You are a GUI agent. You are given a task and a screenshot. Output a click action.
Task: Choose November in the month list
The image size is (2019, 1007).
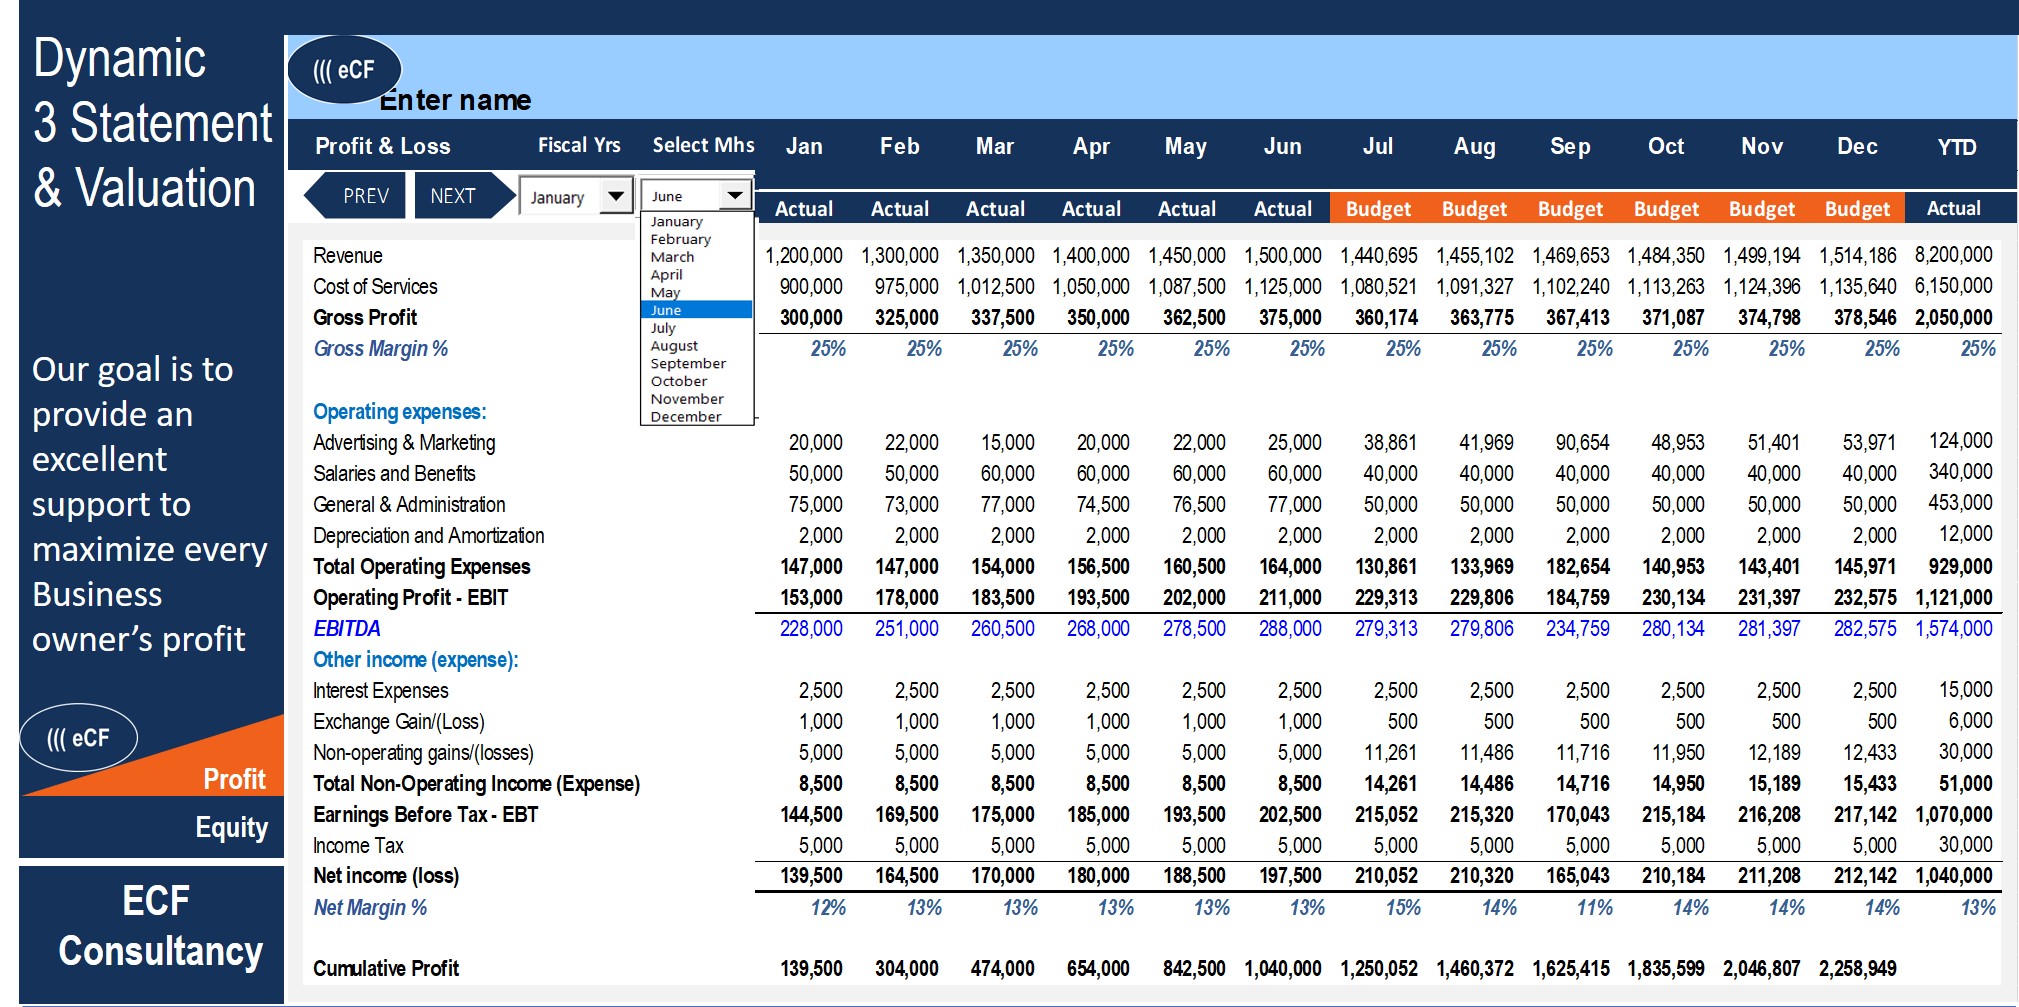[x=687, y=399]
